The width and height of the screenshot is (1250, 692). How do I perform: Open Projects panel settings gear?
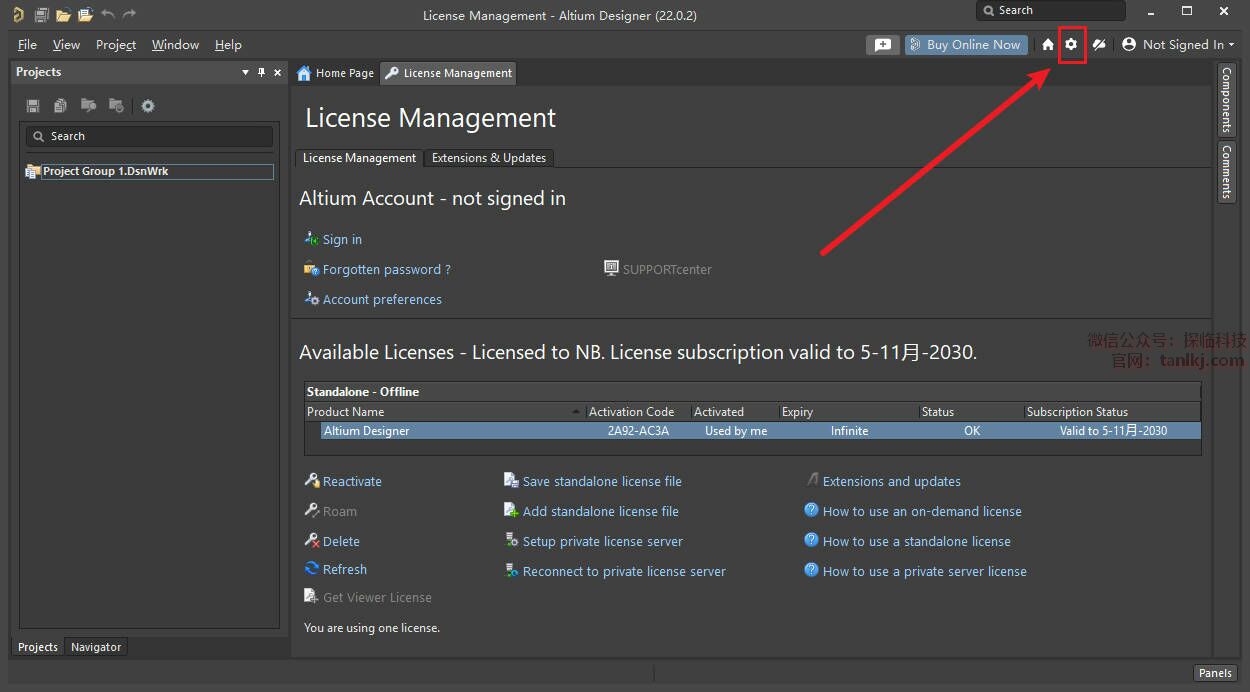pyautogui.click(x=148, y=106)
